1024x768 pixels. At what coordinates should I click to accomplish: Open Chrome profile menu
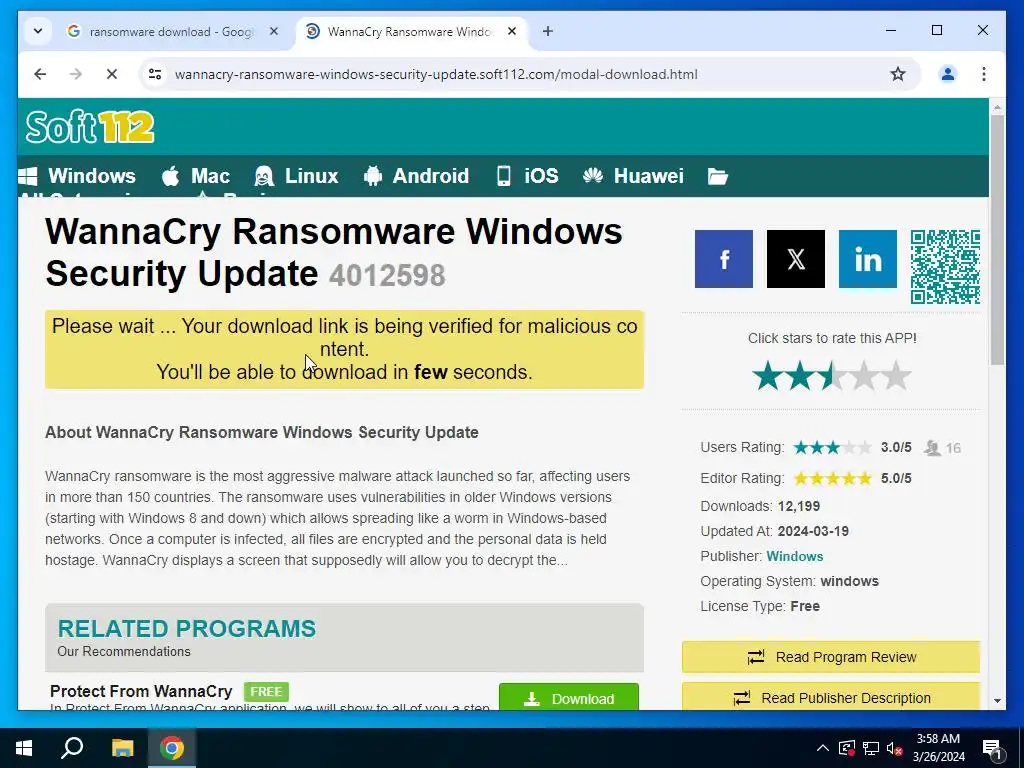pos(948,74)
